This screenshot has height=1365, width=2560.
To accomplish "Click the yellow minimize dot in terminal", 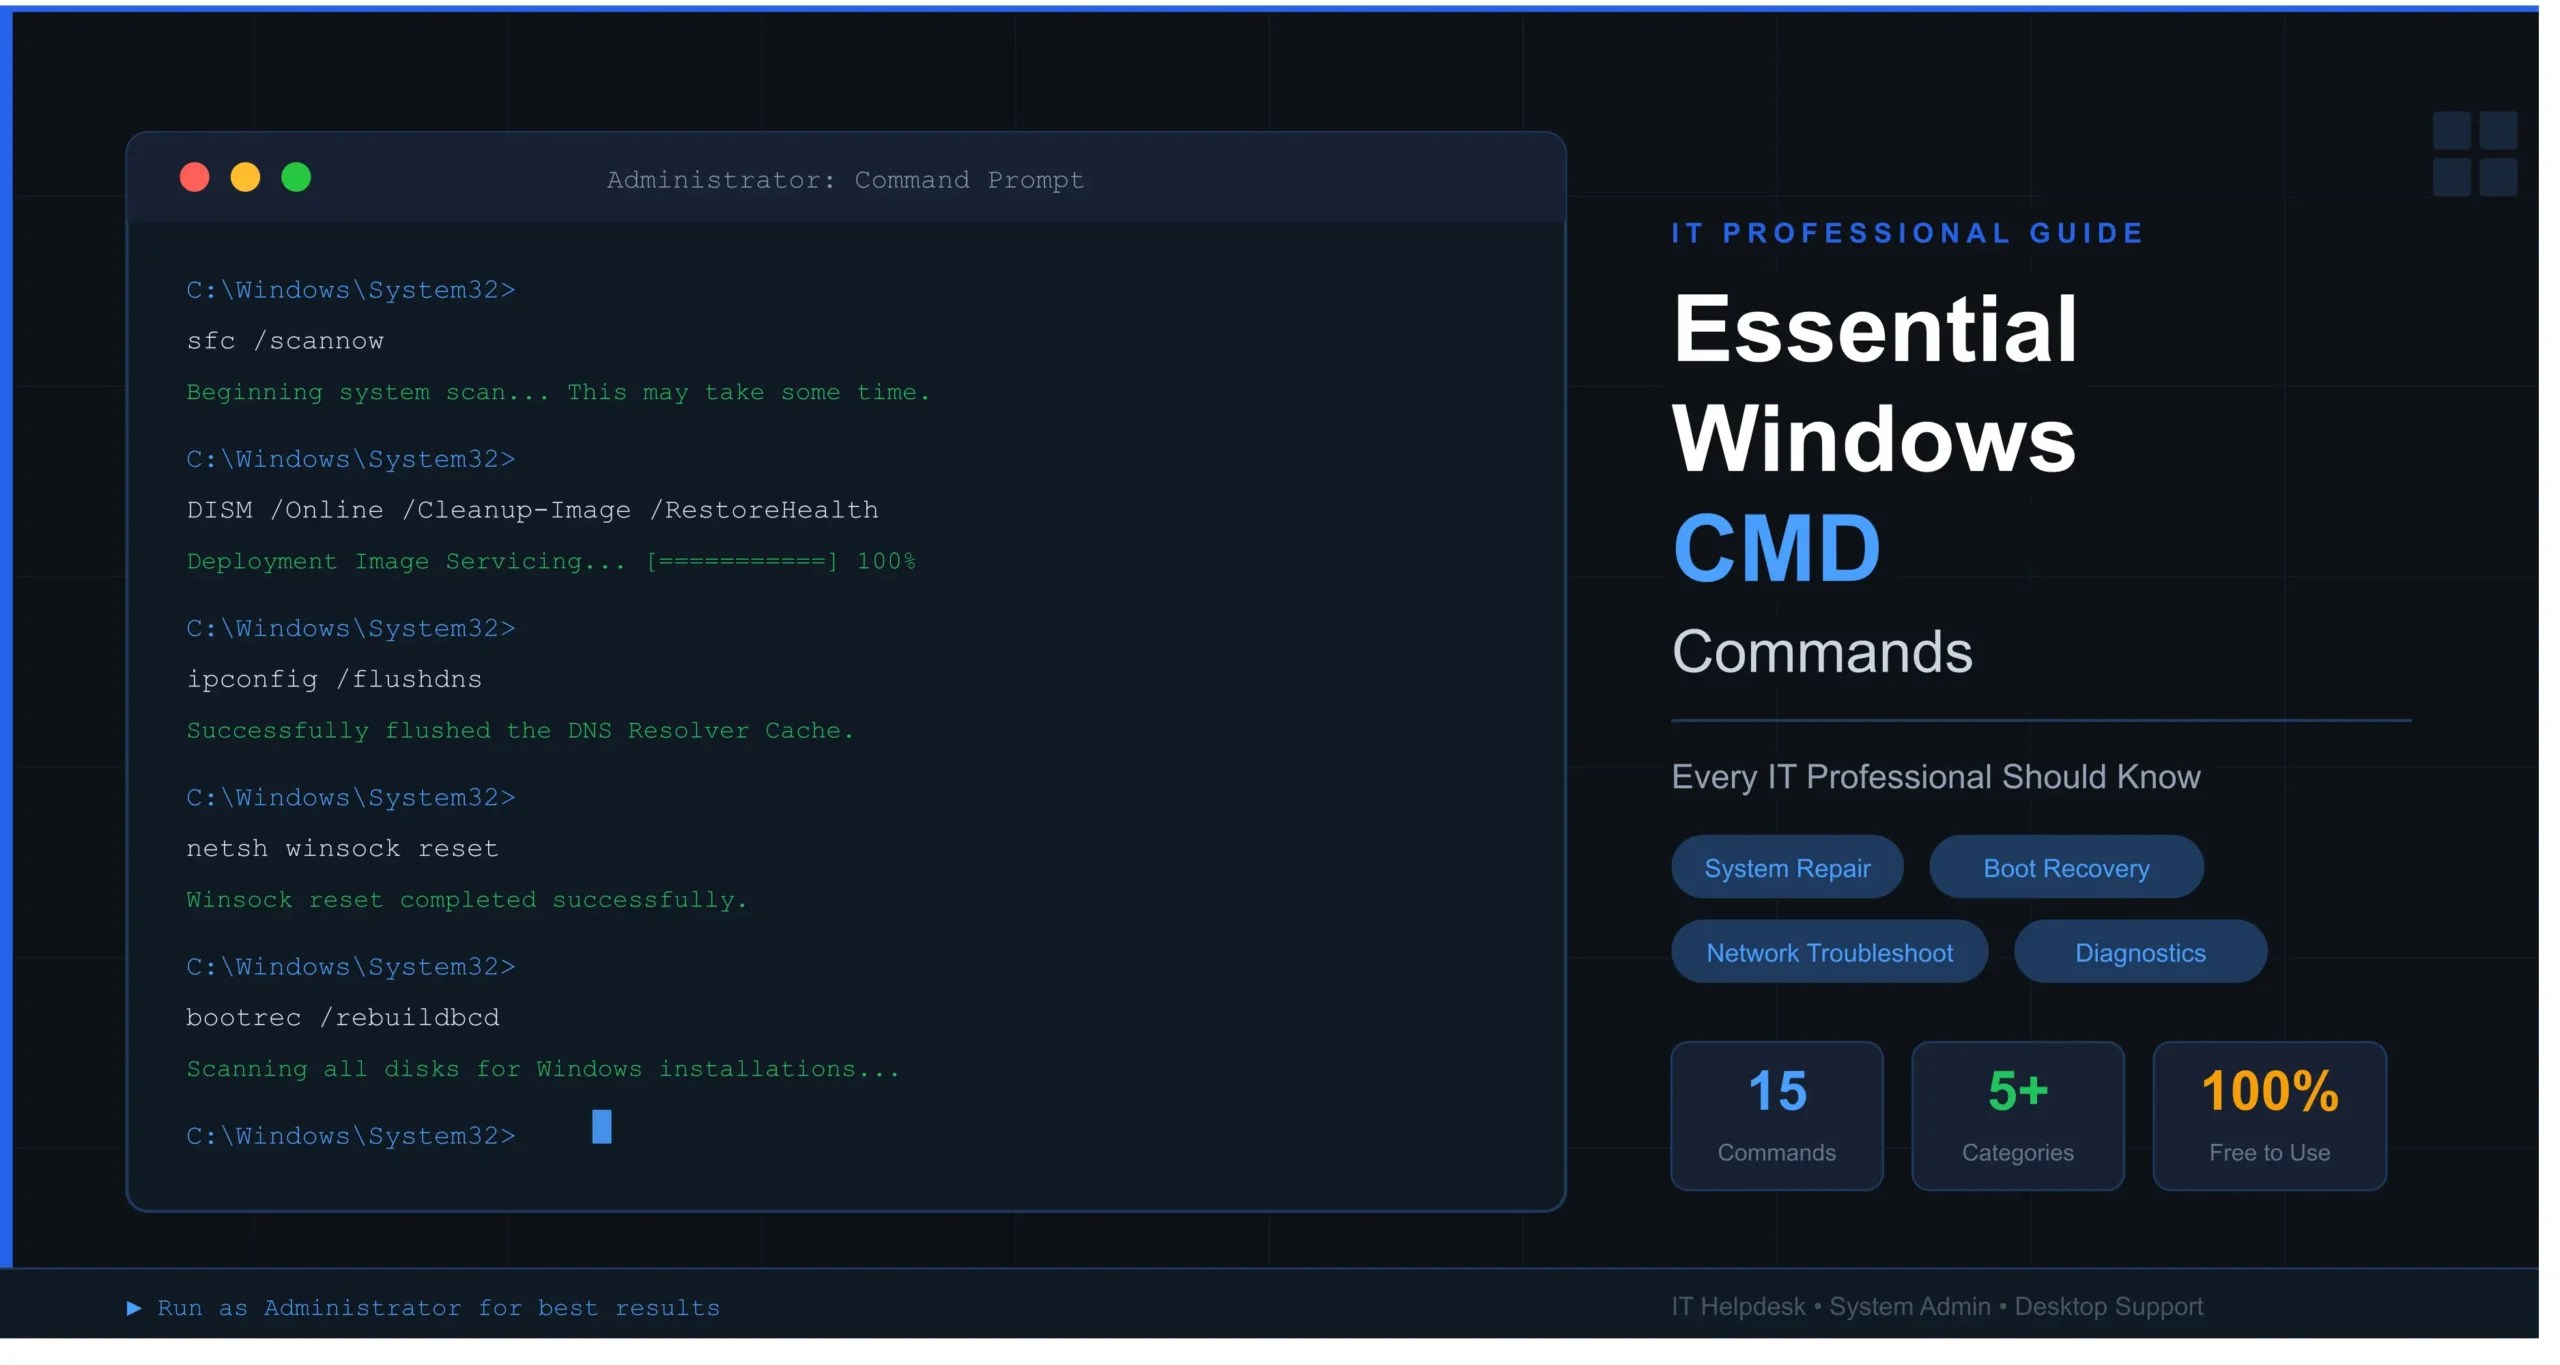I will click(245, 177).
